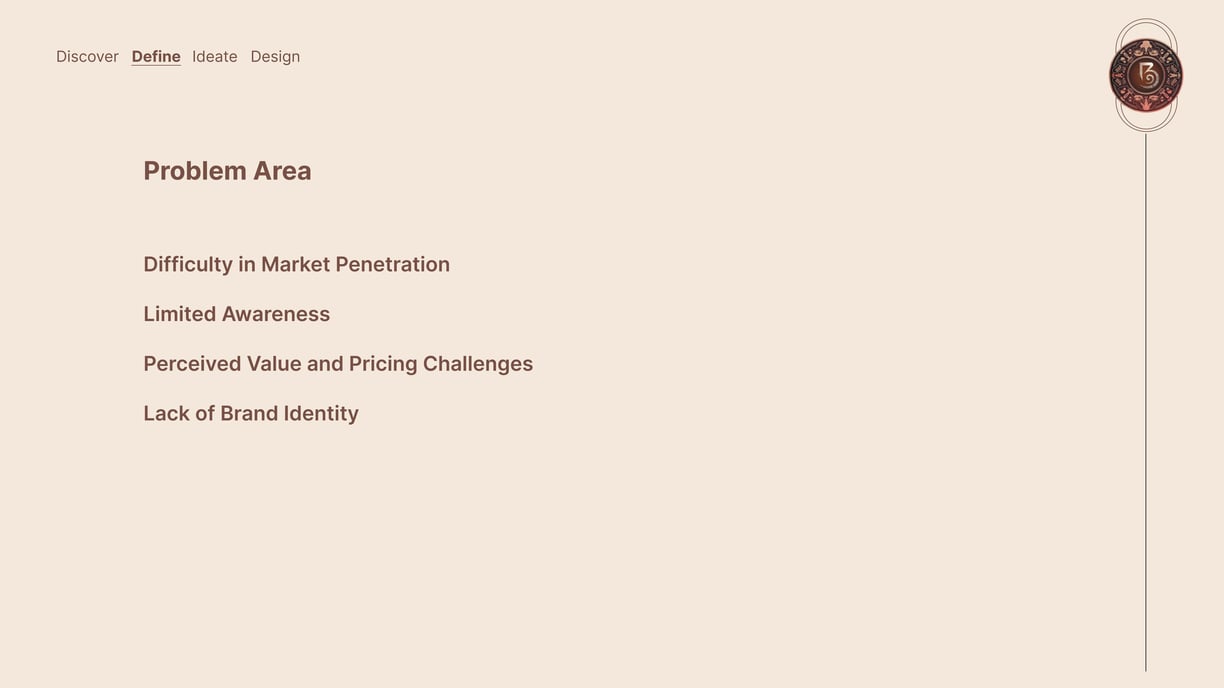Click the Lack of Brand Identity line
The width and height of the screenshot is (1224, 688).
click(251, 413)
